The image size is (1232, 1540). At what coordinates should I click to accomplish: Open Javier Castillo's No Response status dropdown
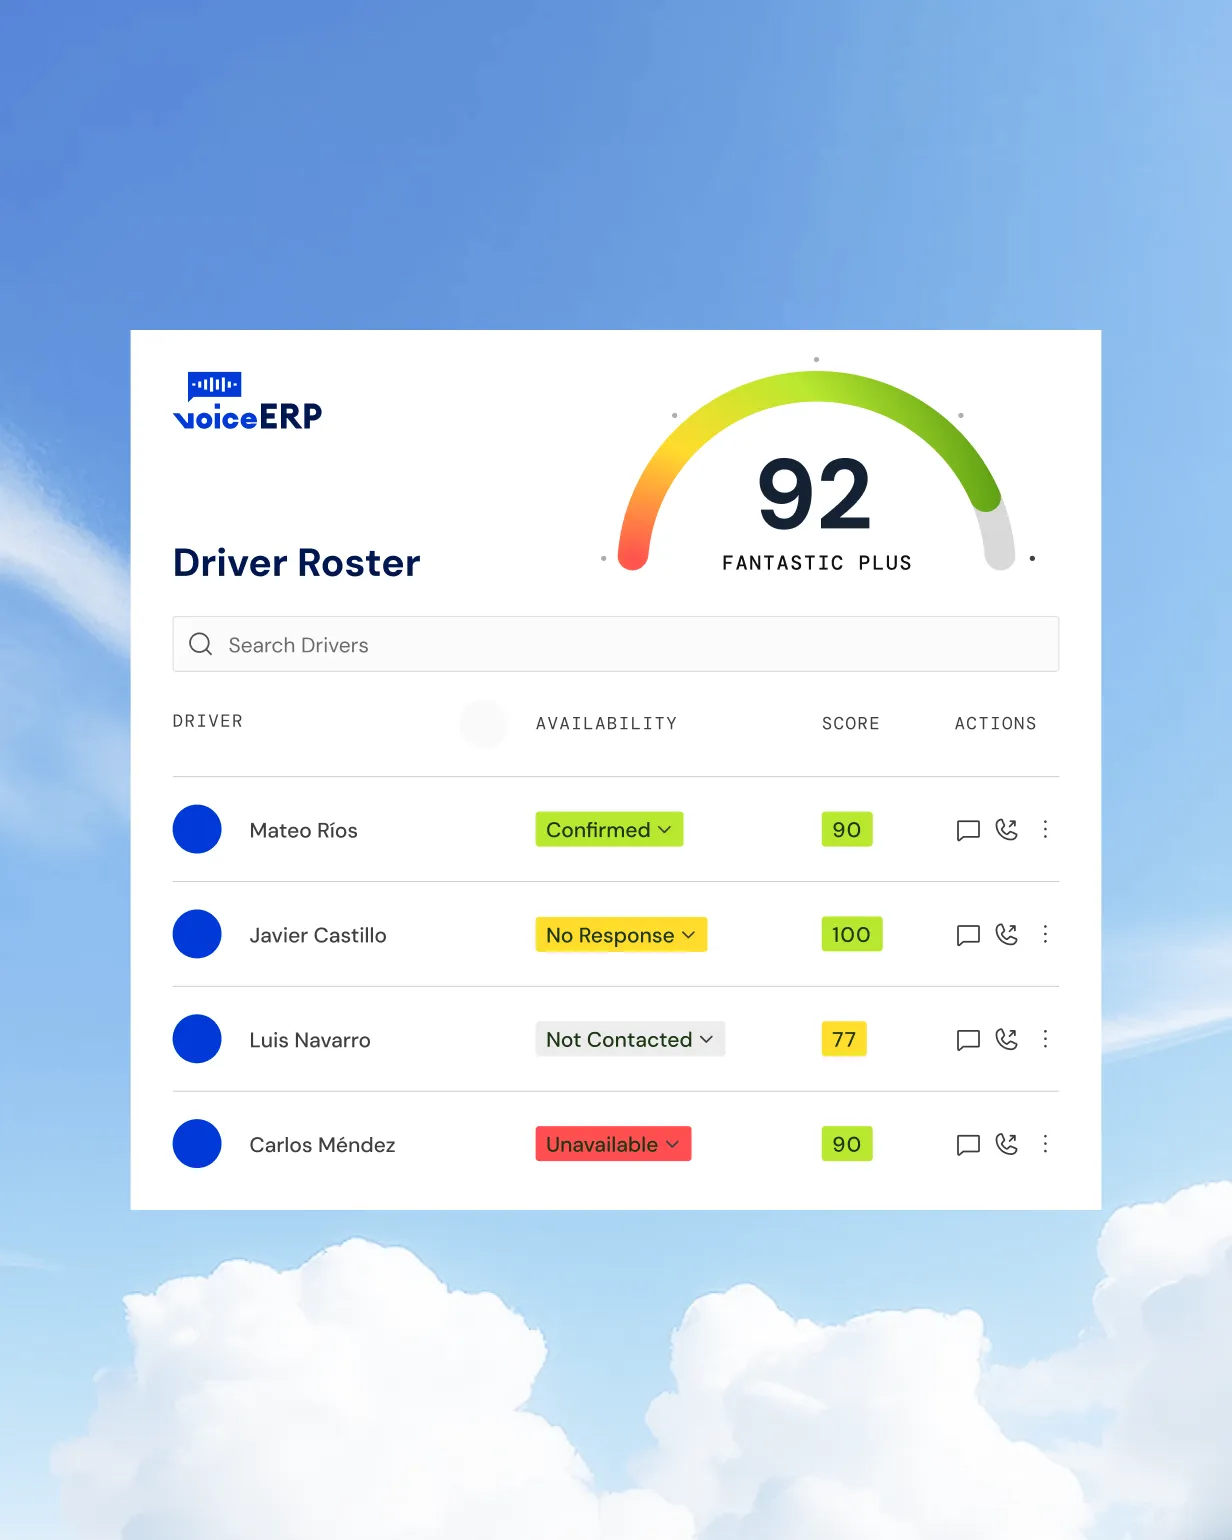[620, 935]
